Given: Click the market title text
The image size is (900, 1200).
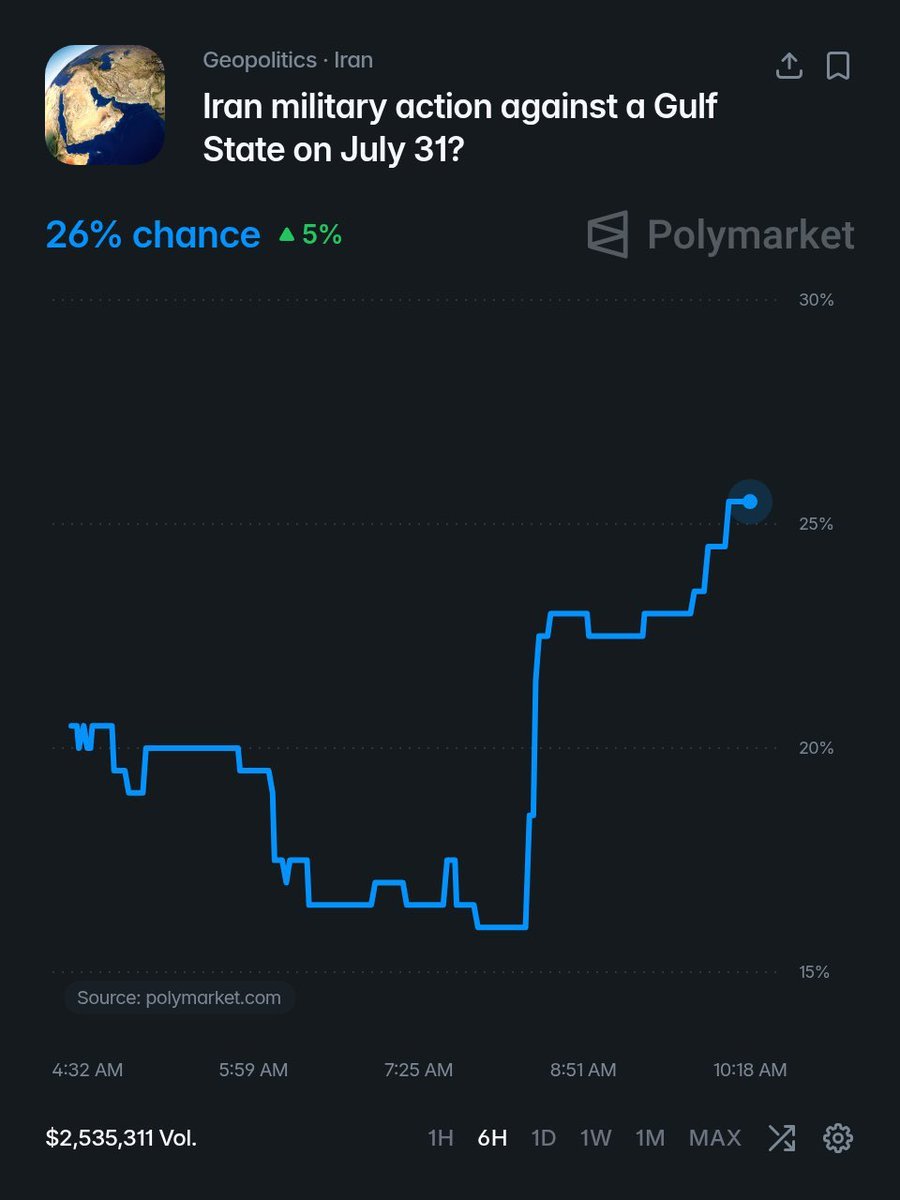Looking at the screenshot, I should point(461,127).
